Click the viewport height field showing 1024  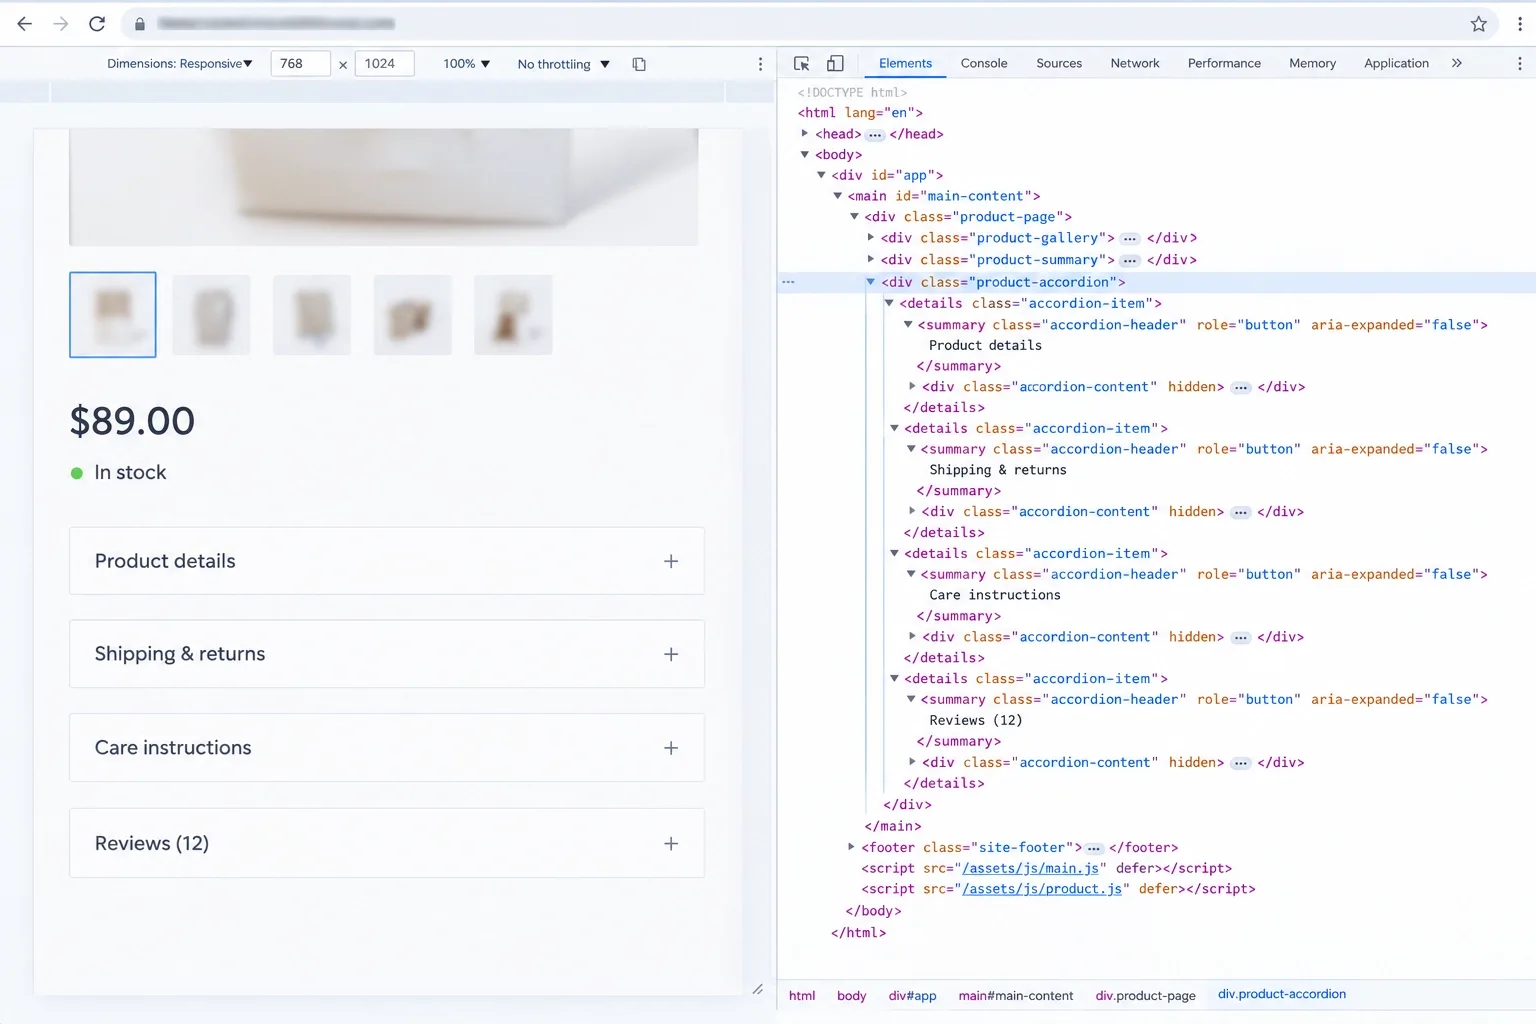pos(384,64)
